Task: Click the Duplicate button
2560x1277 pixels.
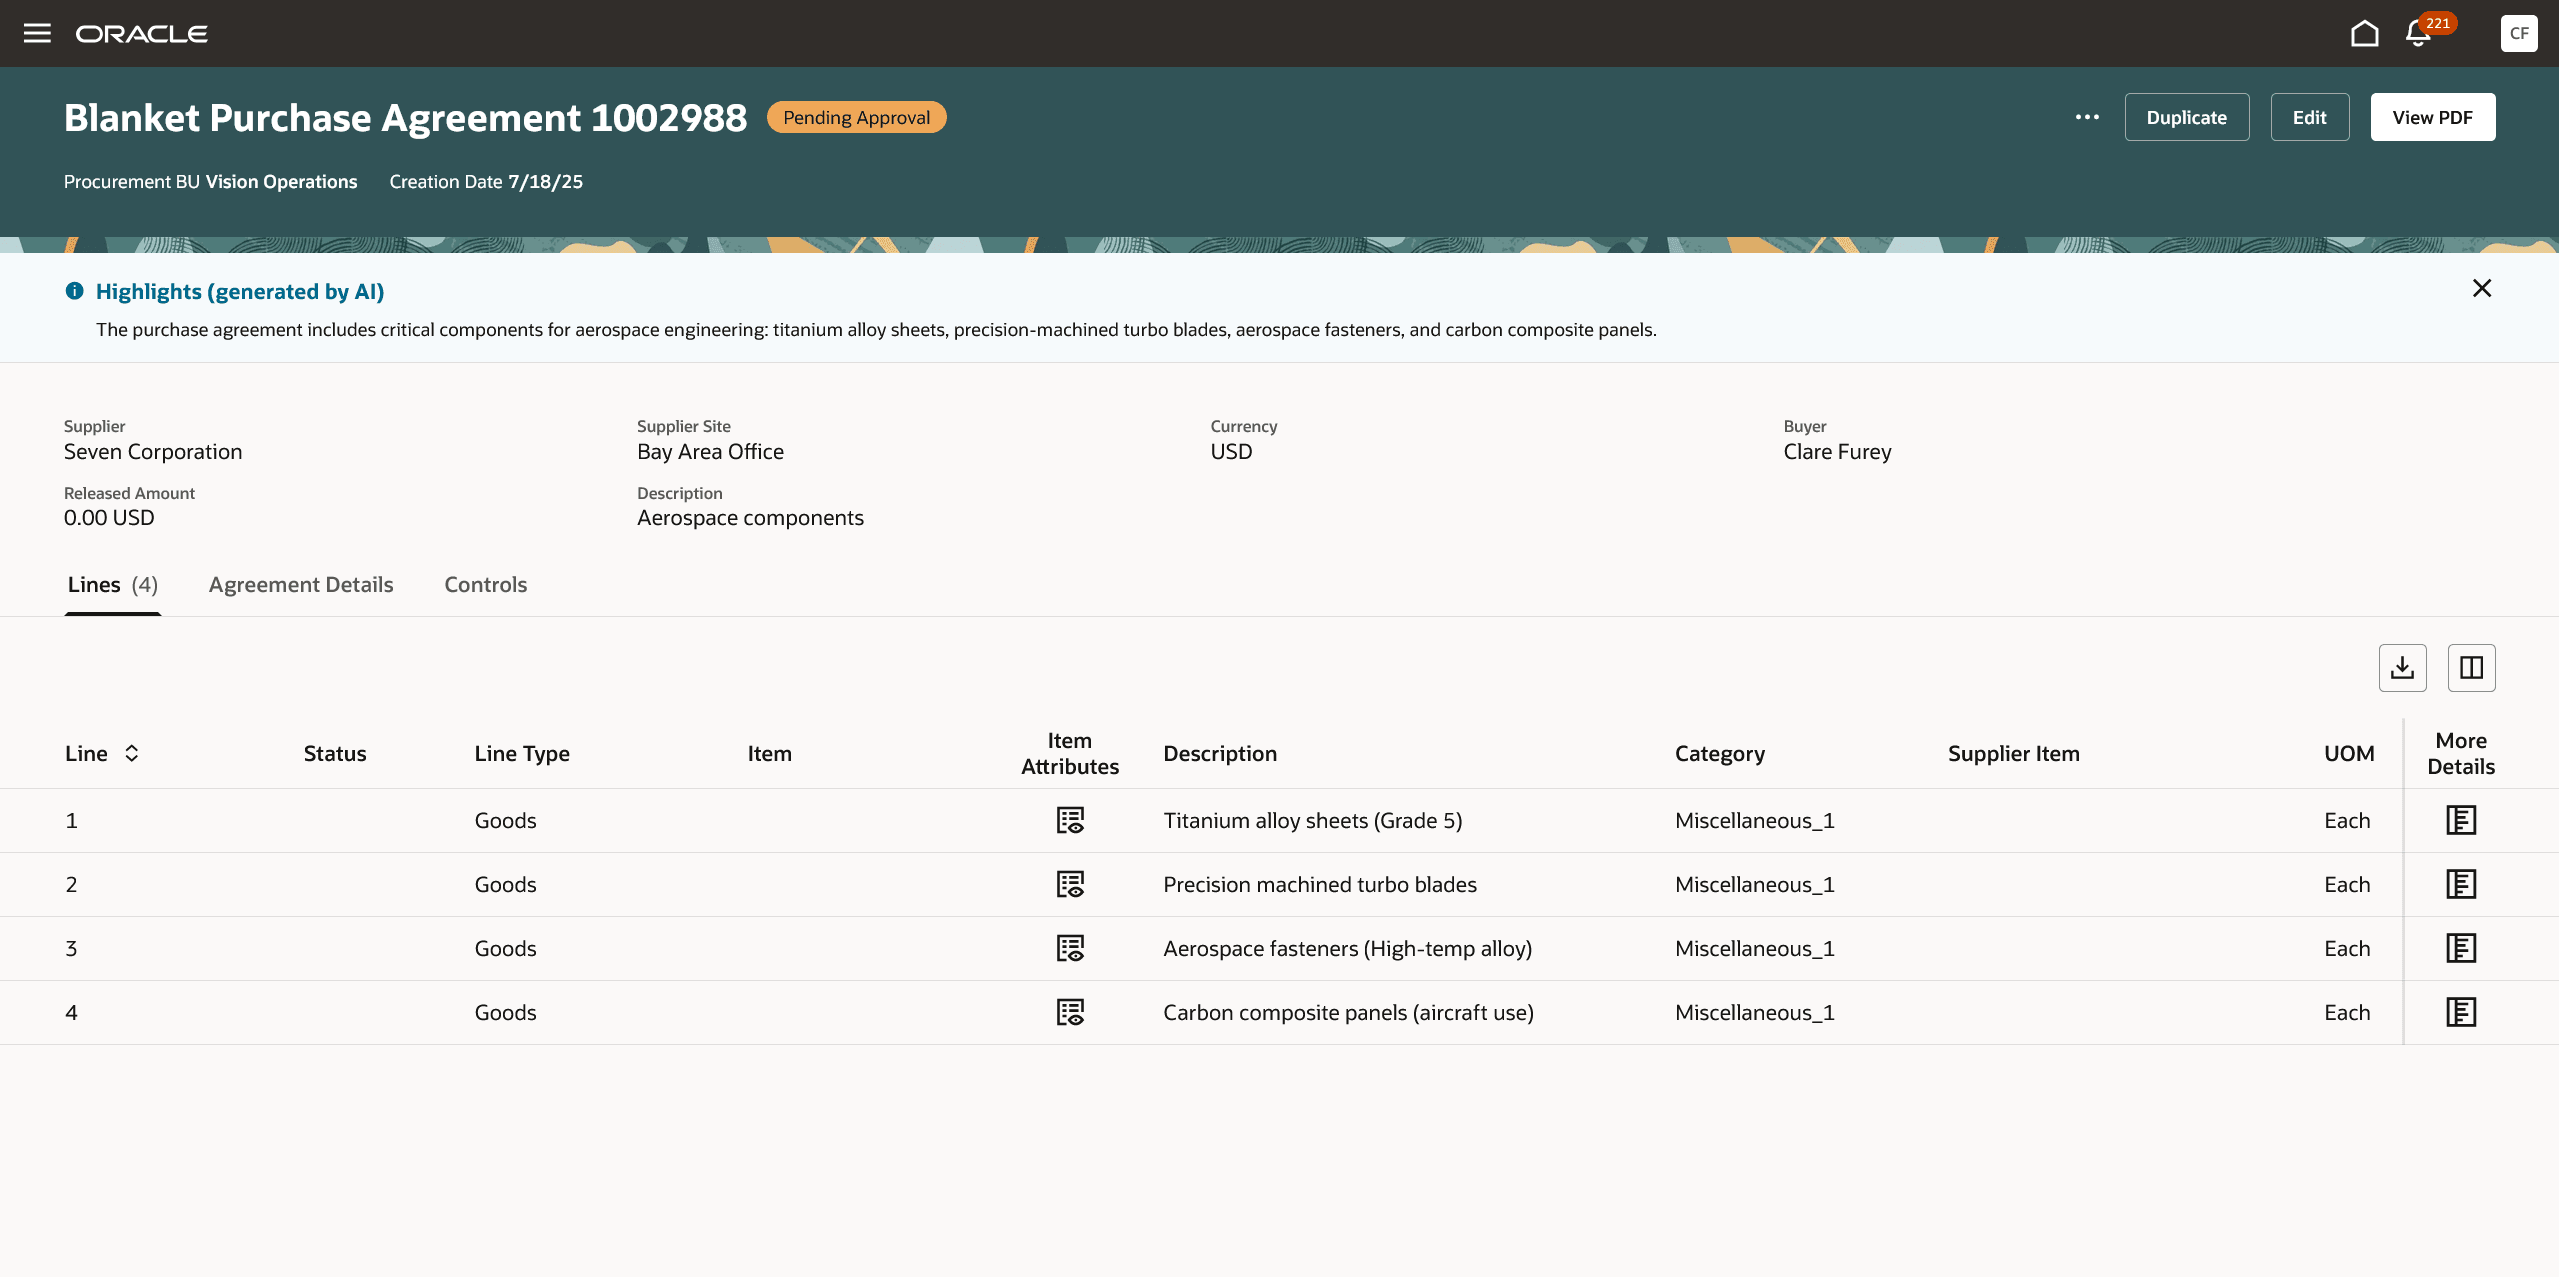Action: 2186,117
